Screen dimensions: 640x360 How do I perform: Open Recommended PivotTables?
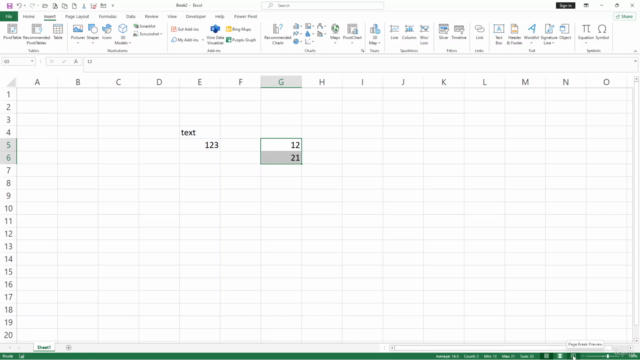click(36, 34)
